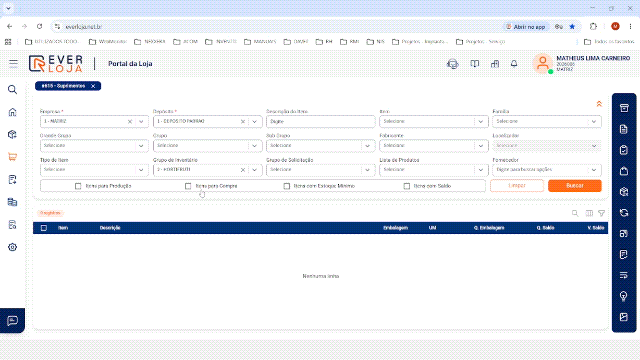Viewport: 640px width, 360px height.
Task: Sort by the Descrição column header
Action: pos(110,228)
